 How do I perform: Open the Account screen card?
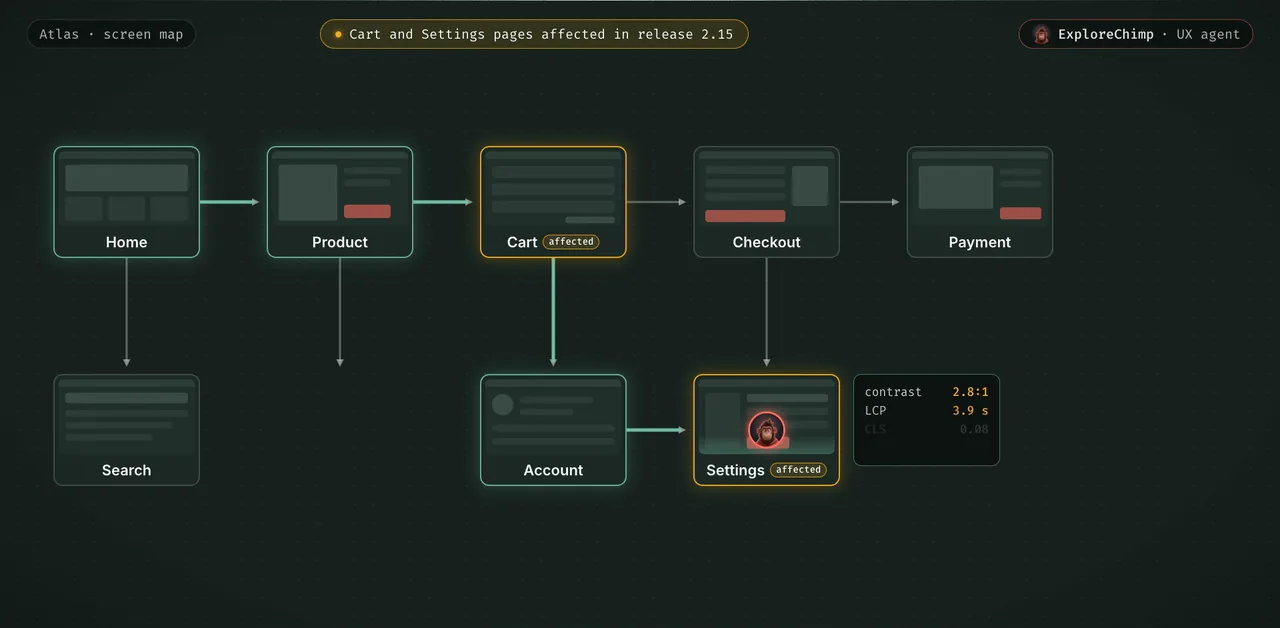(553, 430)
